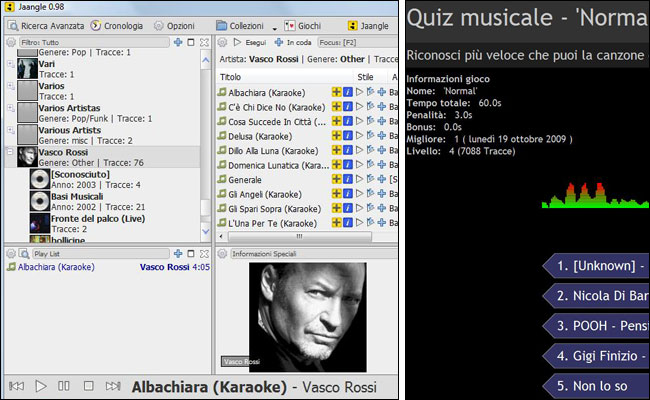The width and height of the screenshot is (650, 400).
Task: Click the blue info icon for Delusa (Karaoke)
Action: pyautogui.click(x=347, y=136)
